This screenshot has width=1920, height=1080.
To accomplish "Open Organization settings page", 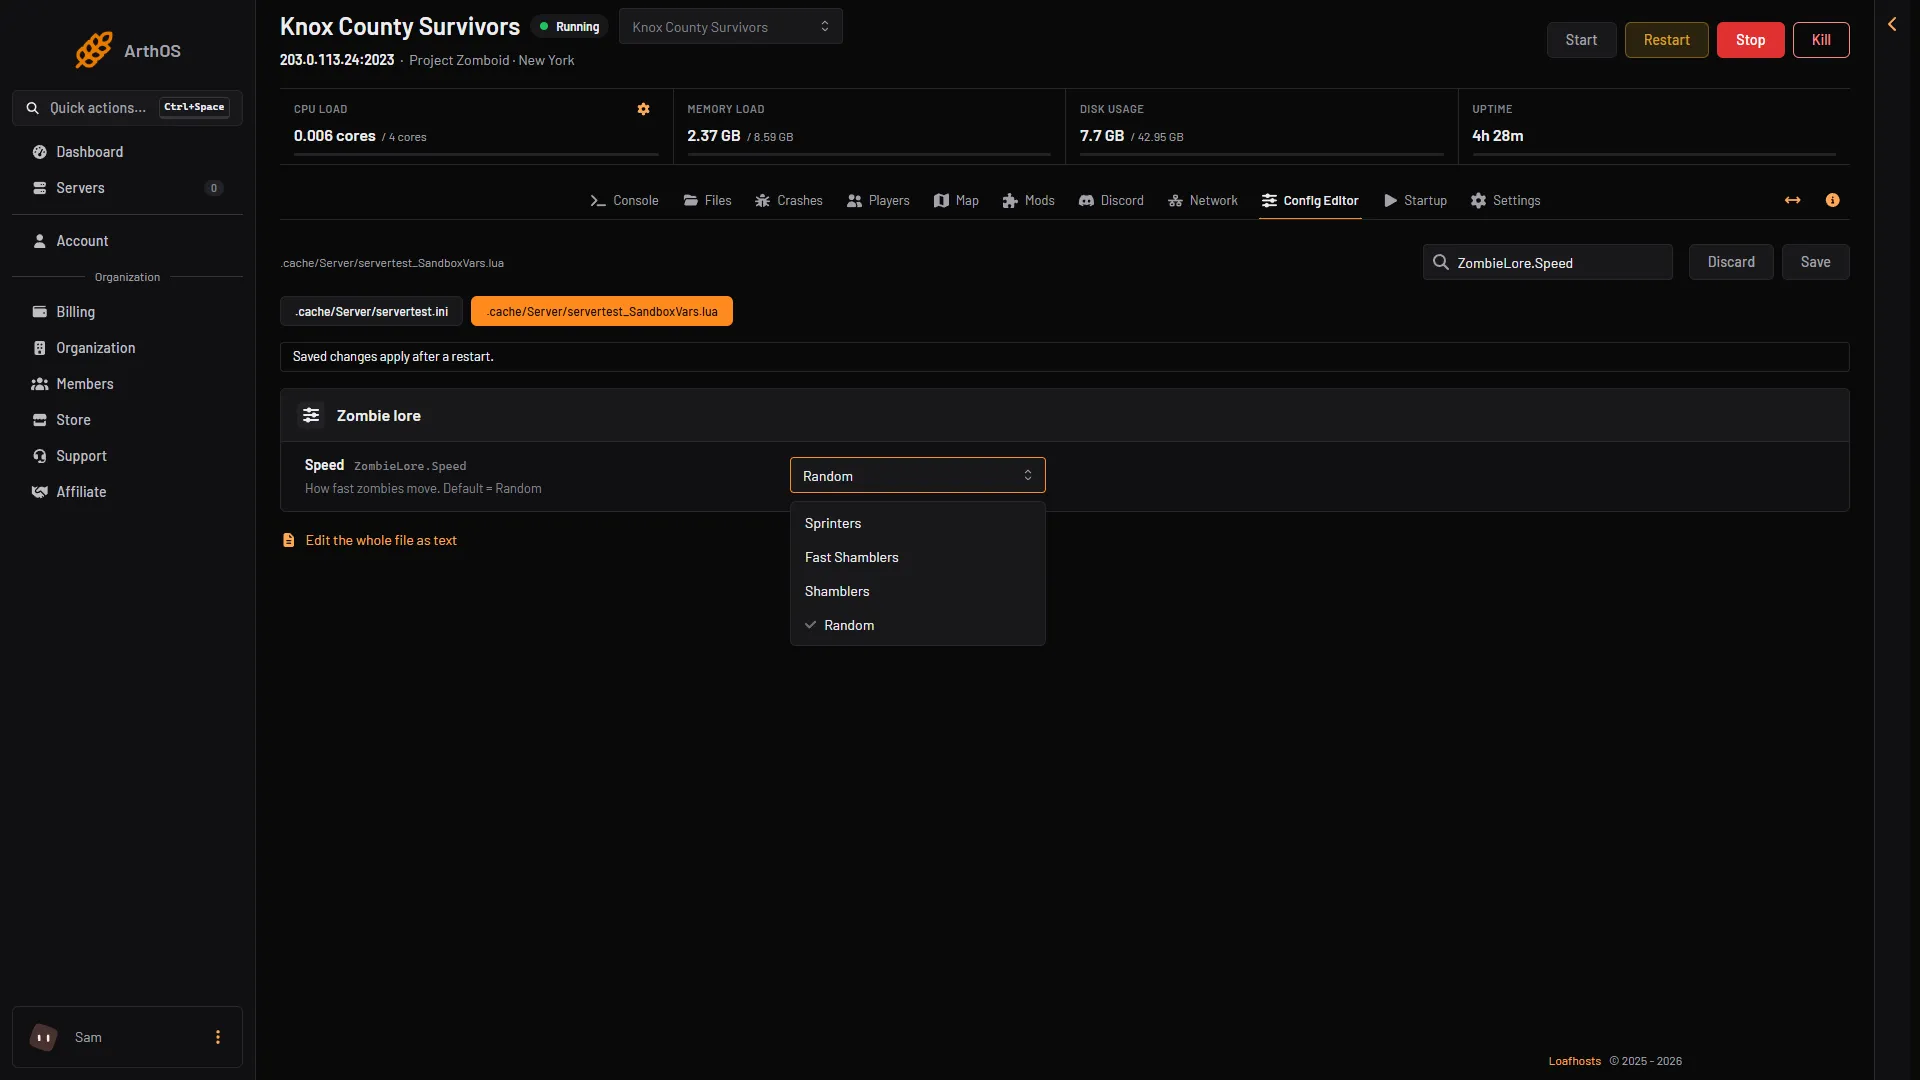I will click(127, 348).
